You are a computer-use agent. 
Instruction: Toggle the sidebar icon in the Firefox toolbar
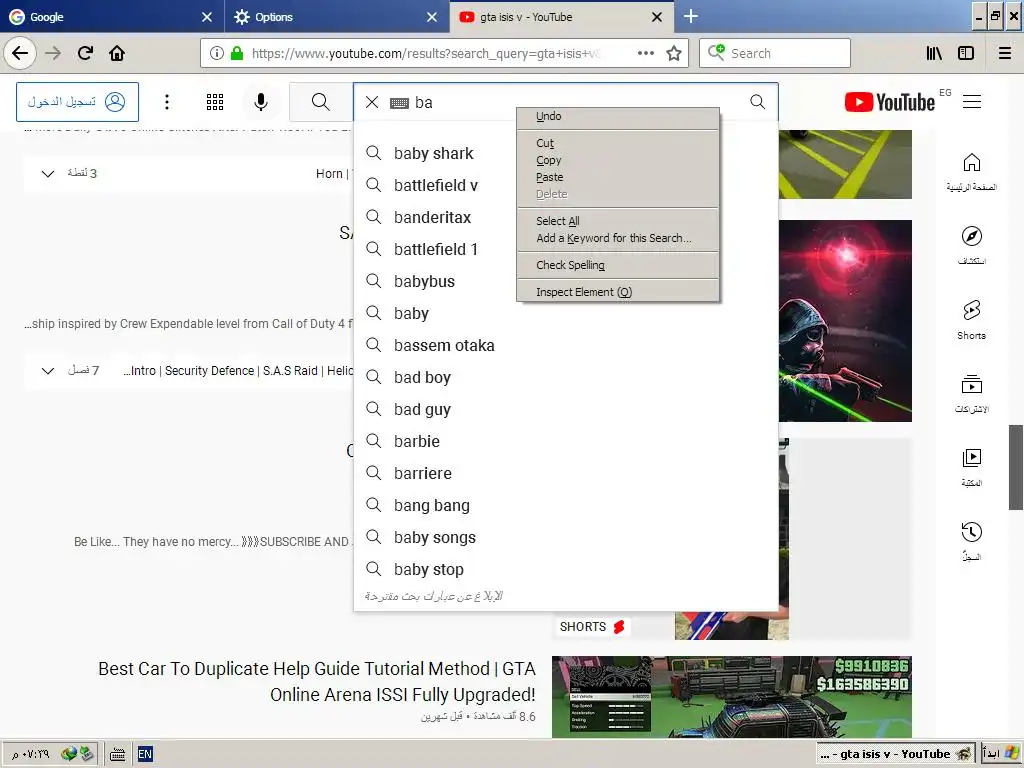tap(966, 53)
